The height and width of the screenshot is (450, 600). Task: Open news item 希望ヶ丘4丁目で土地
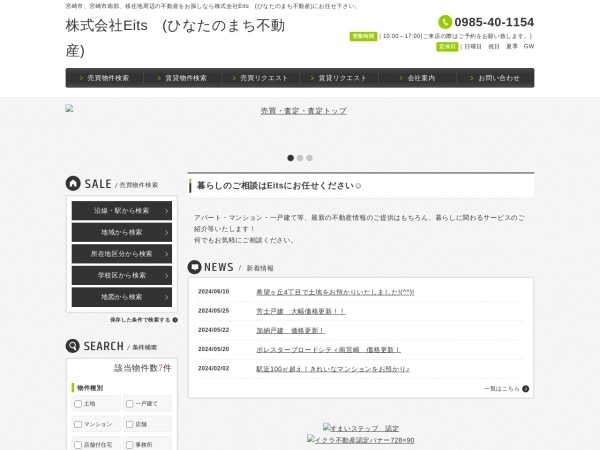(335, 292)
